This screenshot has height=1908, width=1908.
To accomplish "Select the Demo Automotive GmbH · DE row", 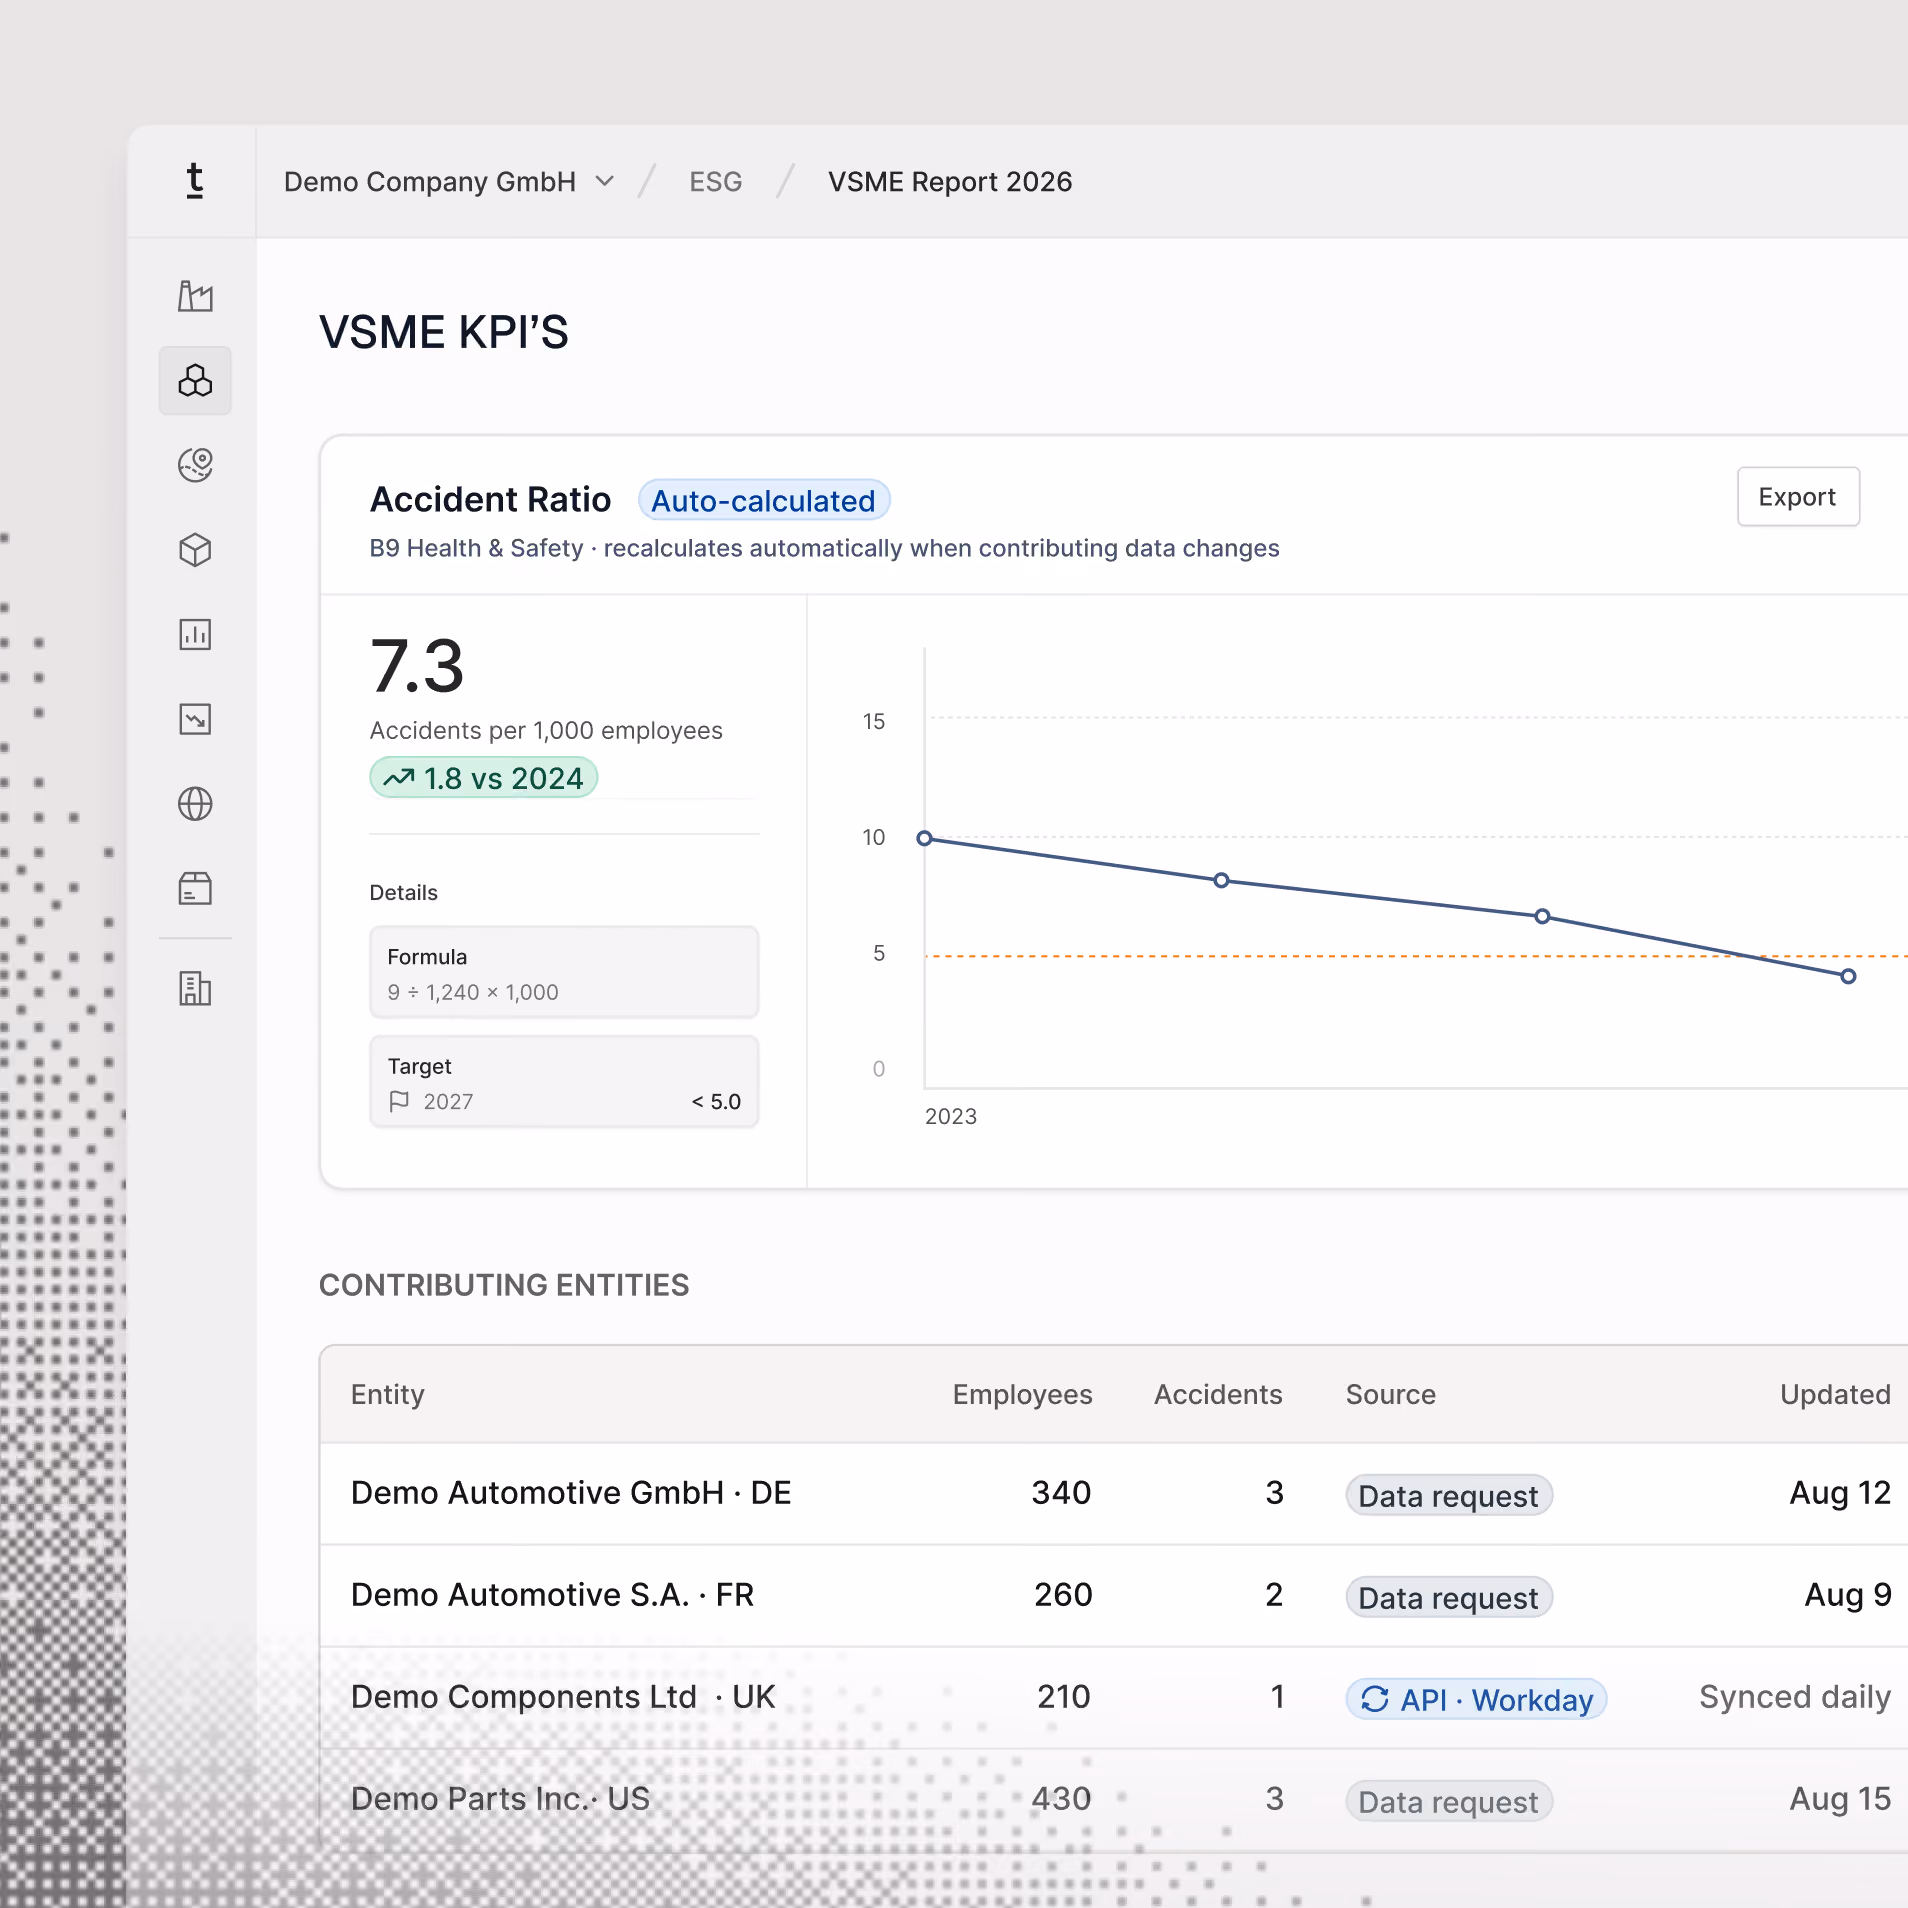I will (x=1114, y=1494).
